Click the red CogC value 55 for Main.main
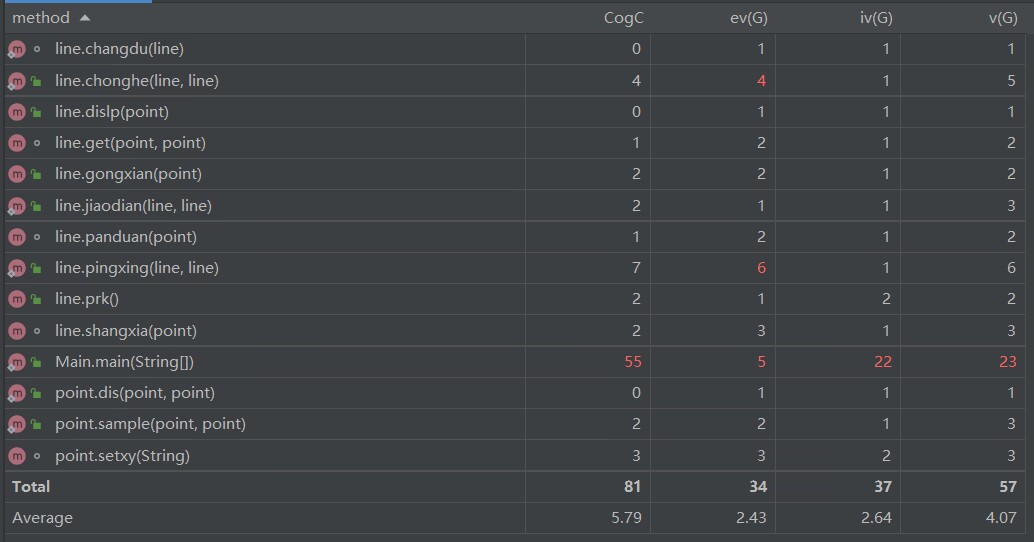The width and height of the screenshot is (1034, 542). click(632, 362)
